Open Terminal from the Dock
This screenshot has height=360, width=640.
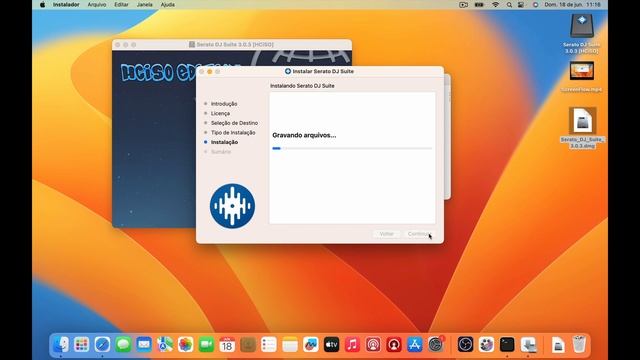pyautogui.click(x=507, y=344)
